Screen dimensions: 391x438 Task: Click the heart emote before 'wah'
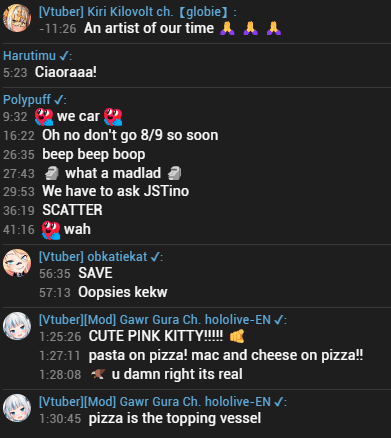coord(51,230)
